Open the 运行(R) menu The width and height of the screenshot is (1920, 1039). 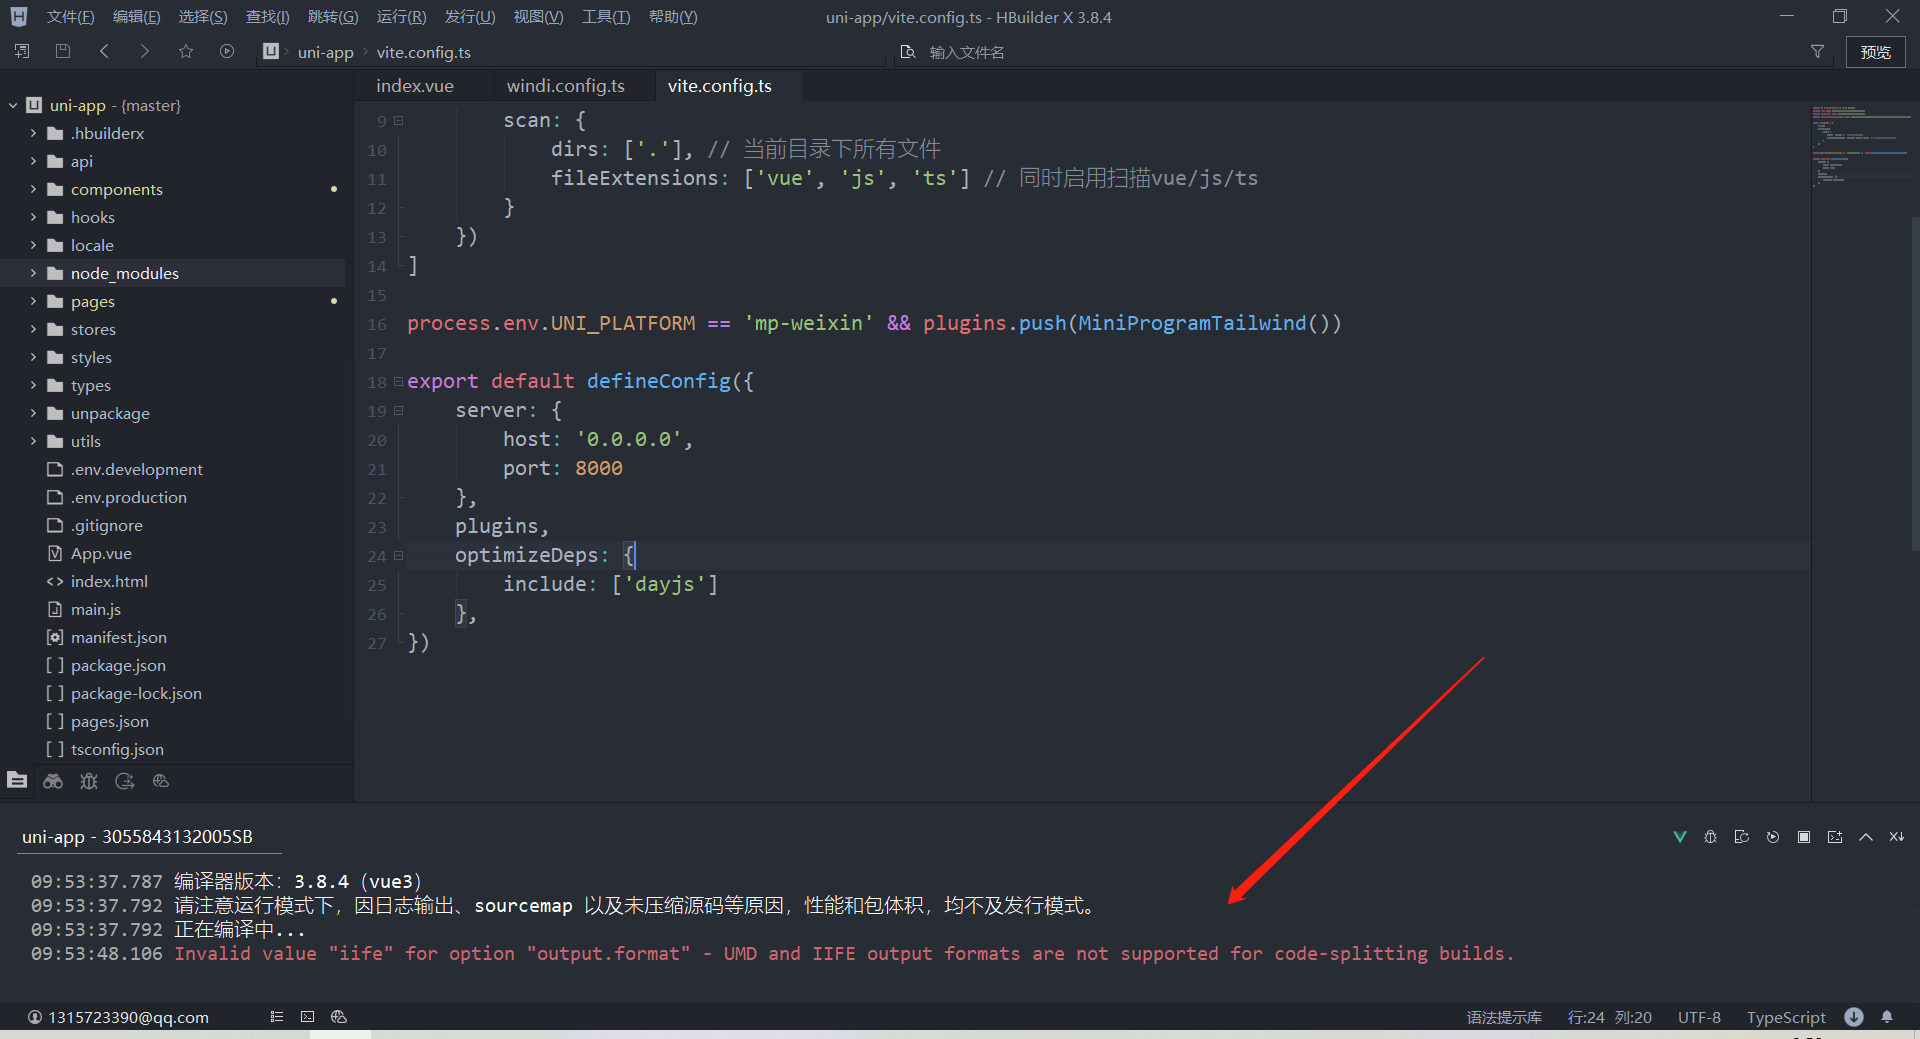tap(401, 17)
